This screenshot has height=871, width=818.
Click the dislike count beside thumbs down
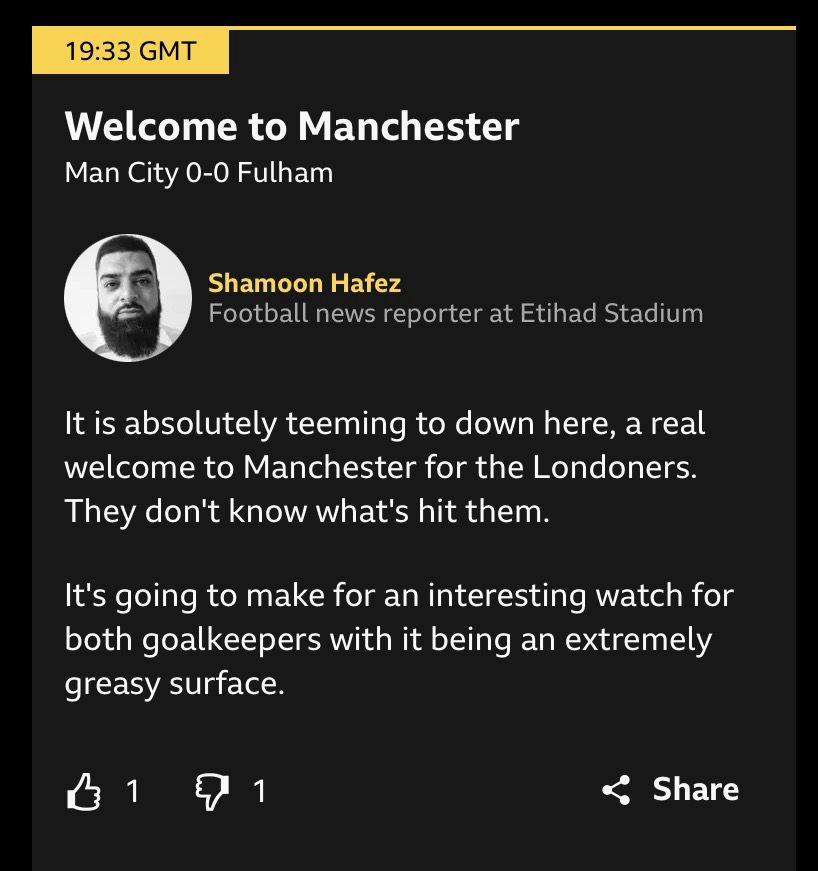coord(259,791)
